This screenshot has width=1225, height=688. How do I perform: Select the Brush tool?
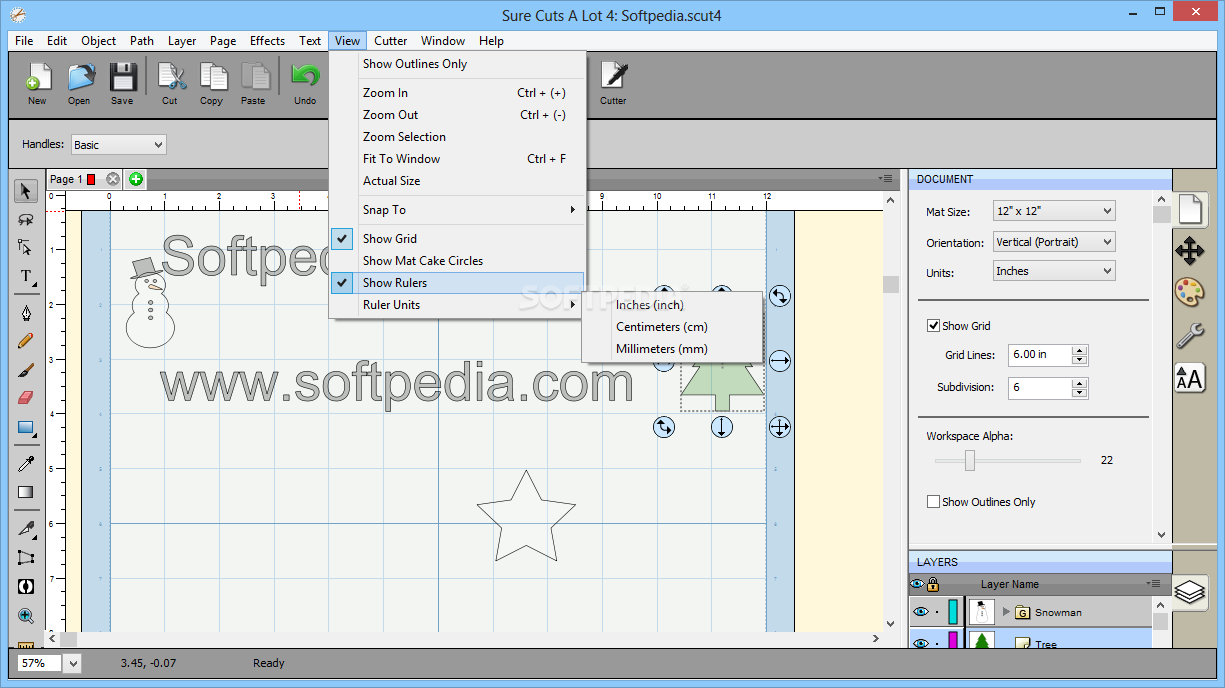pos(26,370)
